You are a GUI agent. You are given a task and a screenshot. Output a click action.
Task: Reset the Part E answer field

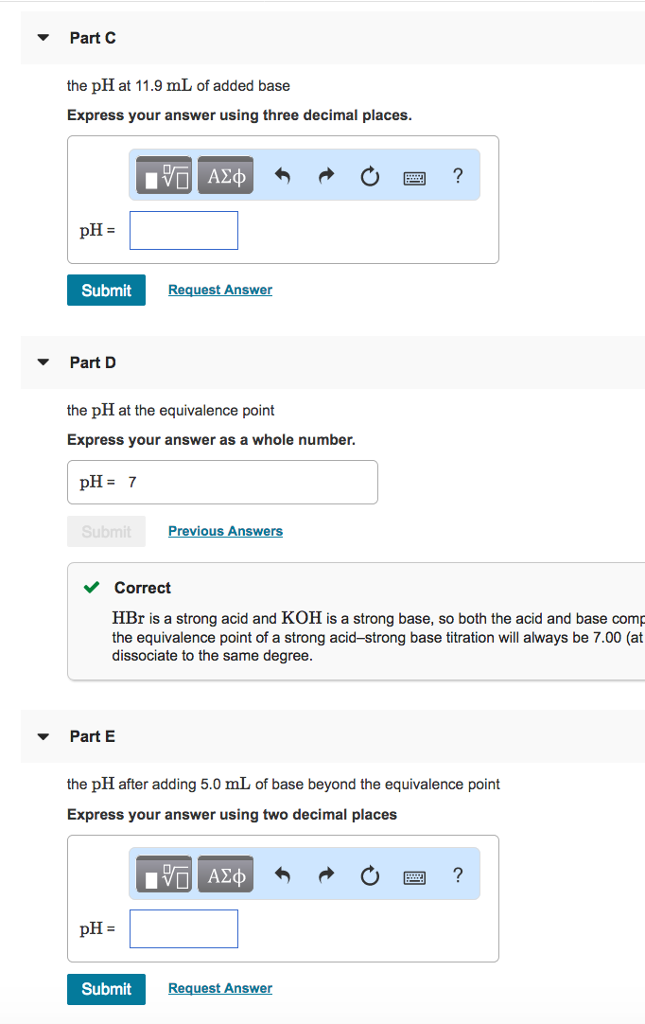[369, 877]
